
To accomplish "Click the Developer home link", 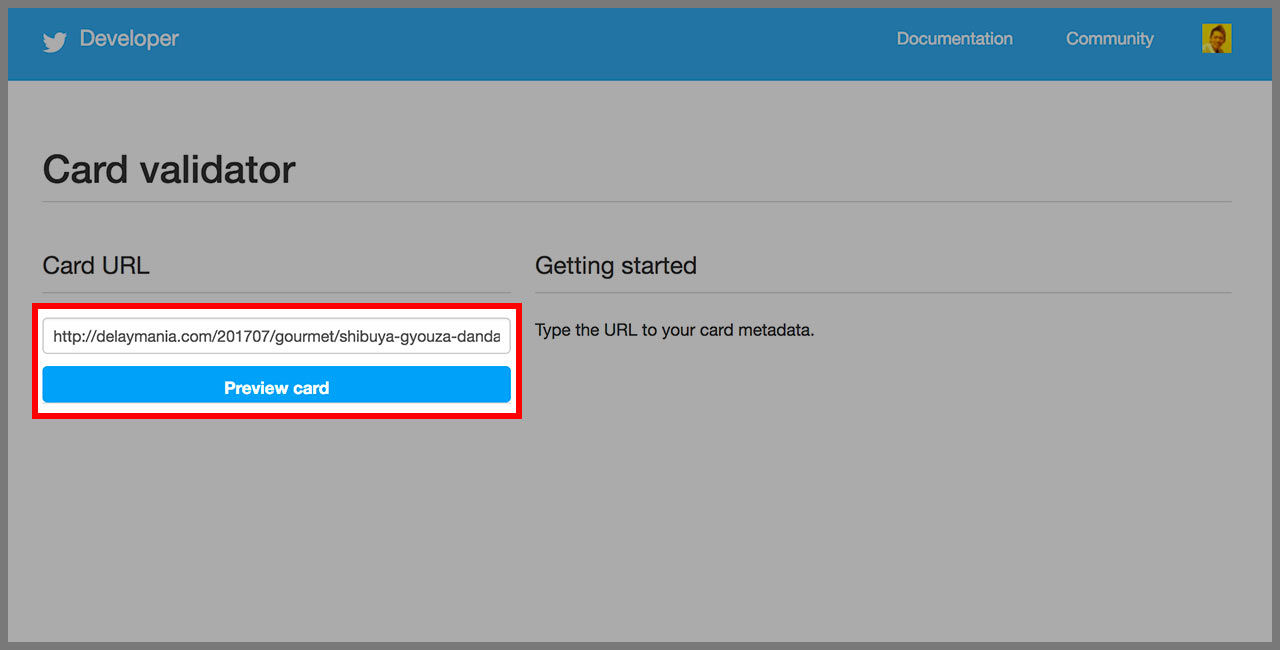I will pos(129,39).
